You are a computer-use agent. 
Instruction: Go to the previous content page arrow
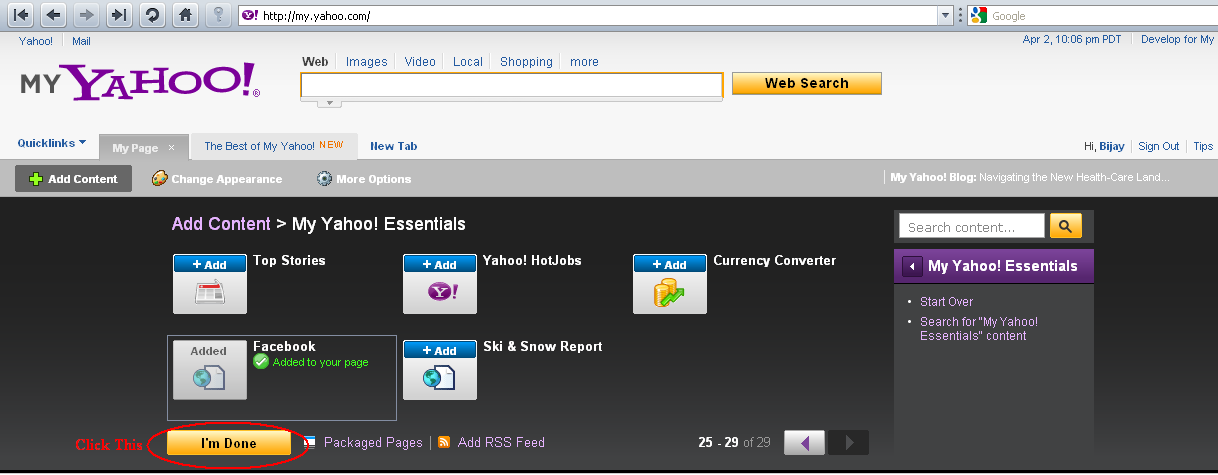pyautogui.click(x=804, y=442)
